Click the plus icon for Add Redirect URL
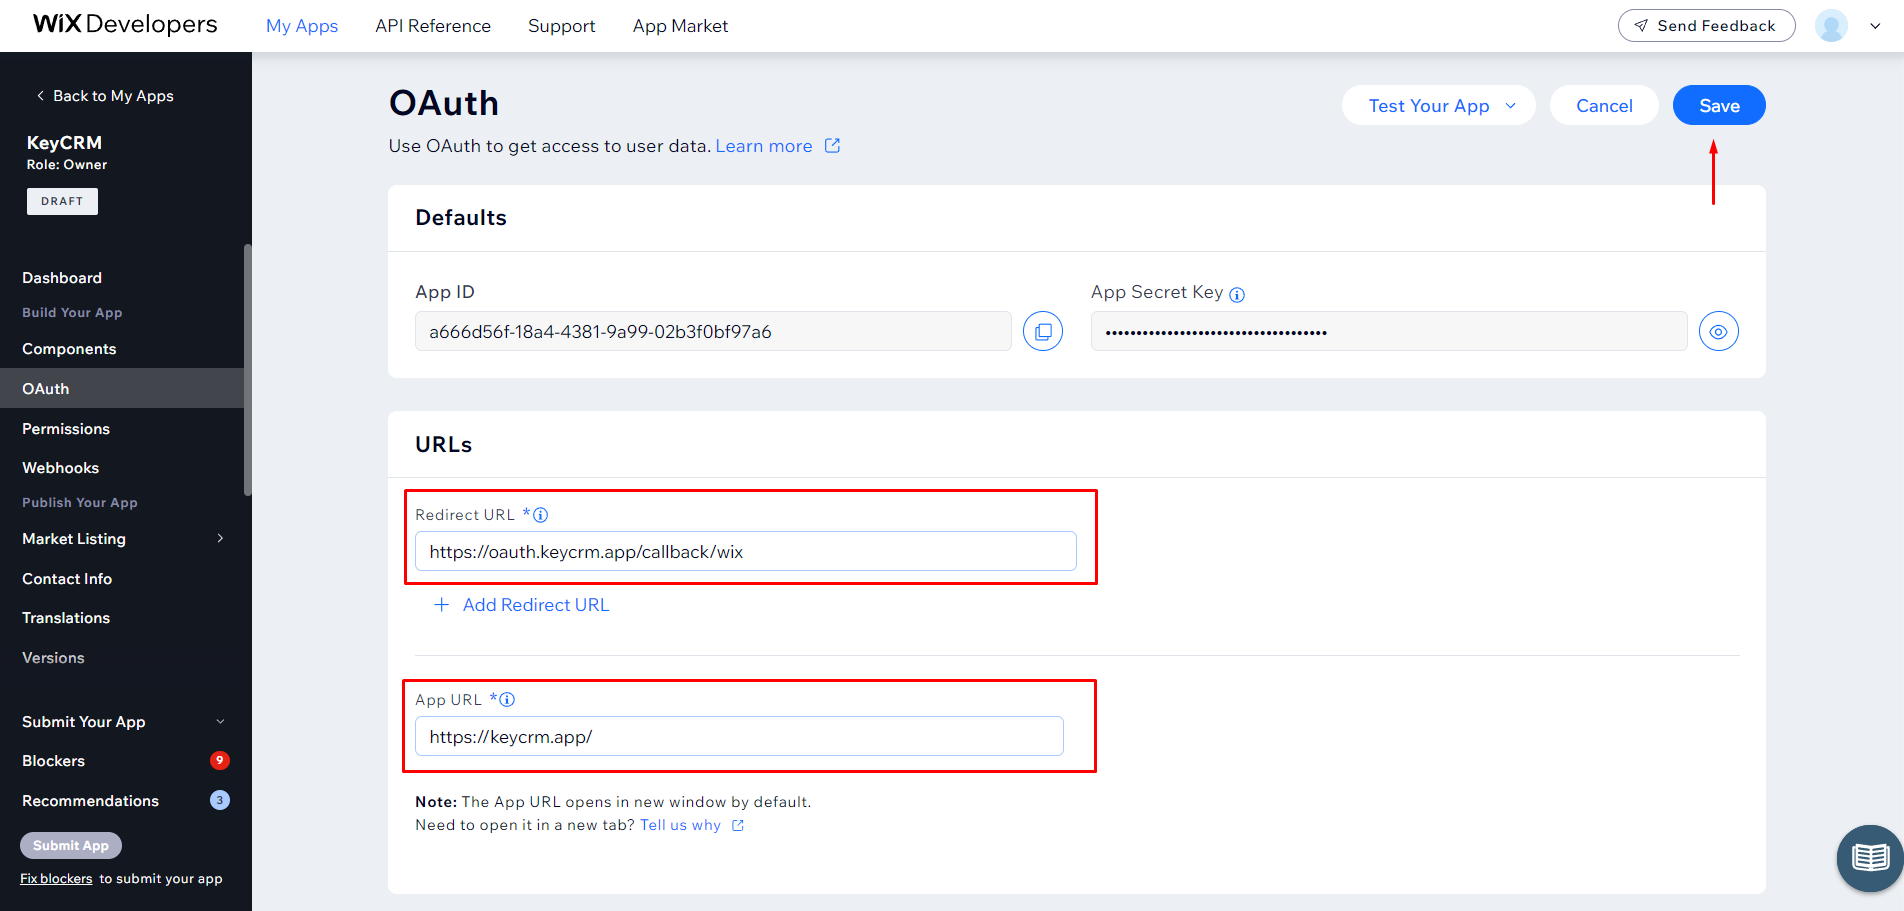Screen dimensions: 1904x911 (x=441, y=605)
